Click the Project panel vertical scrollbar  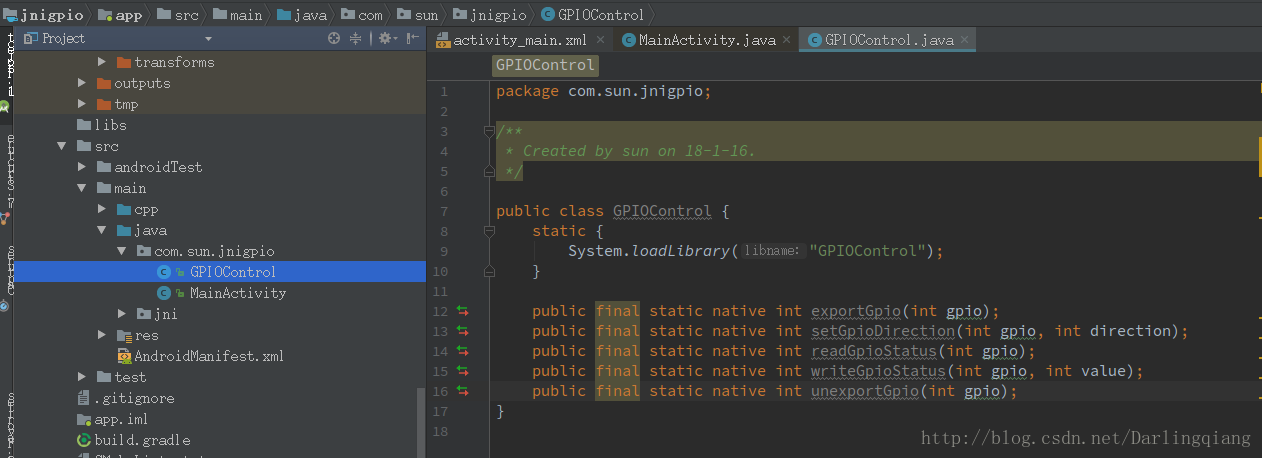420,422
